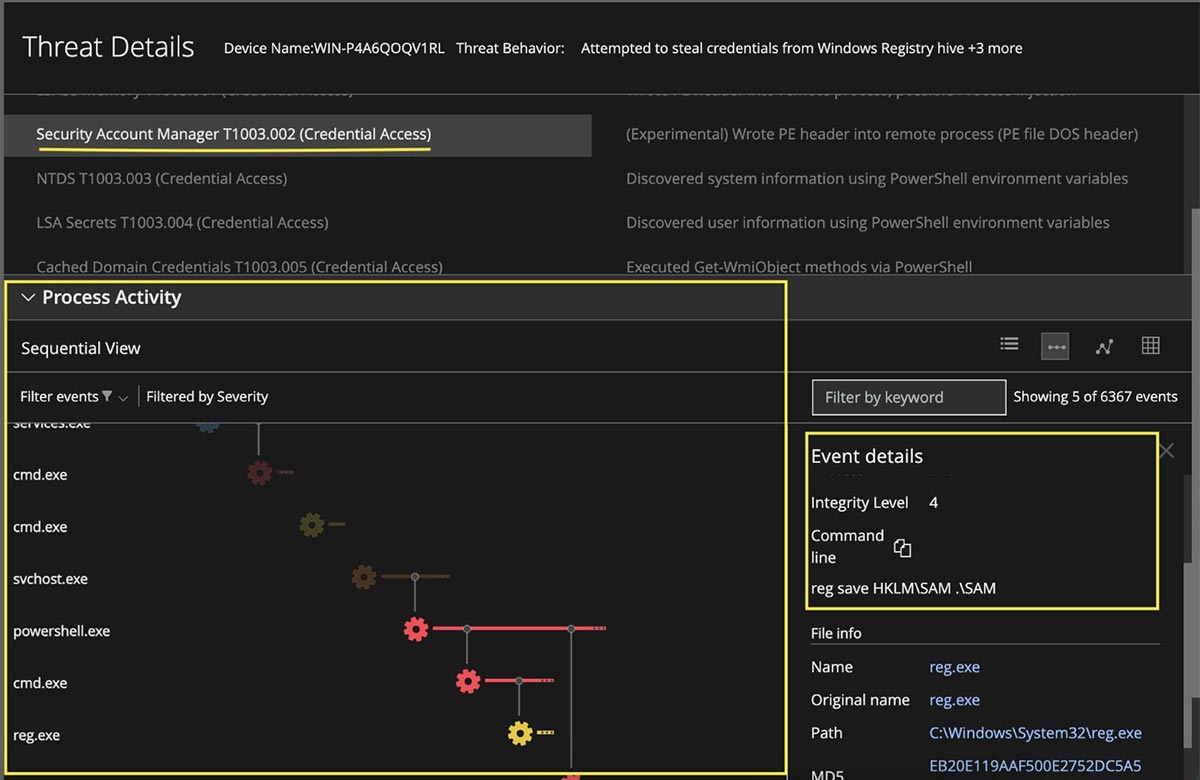
Task: Select the red gear on lower cmd.exe row
Action: click(x=468, y=681)
